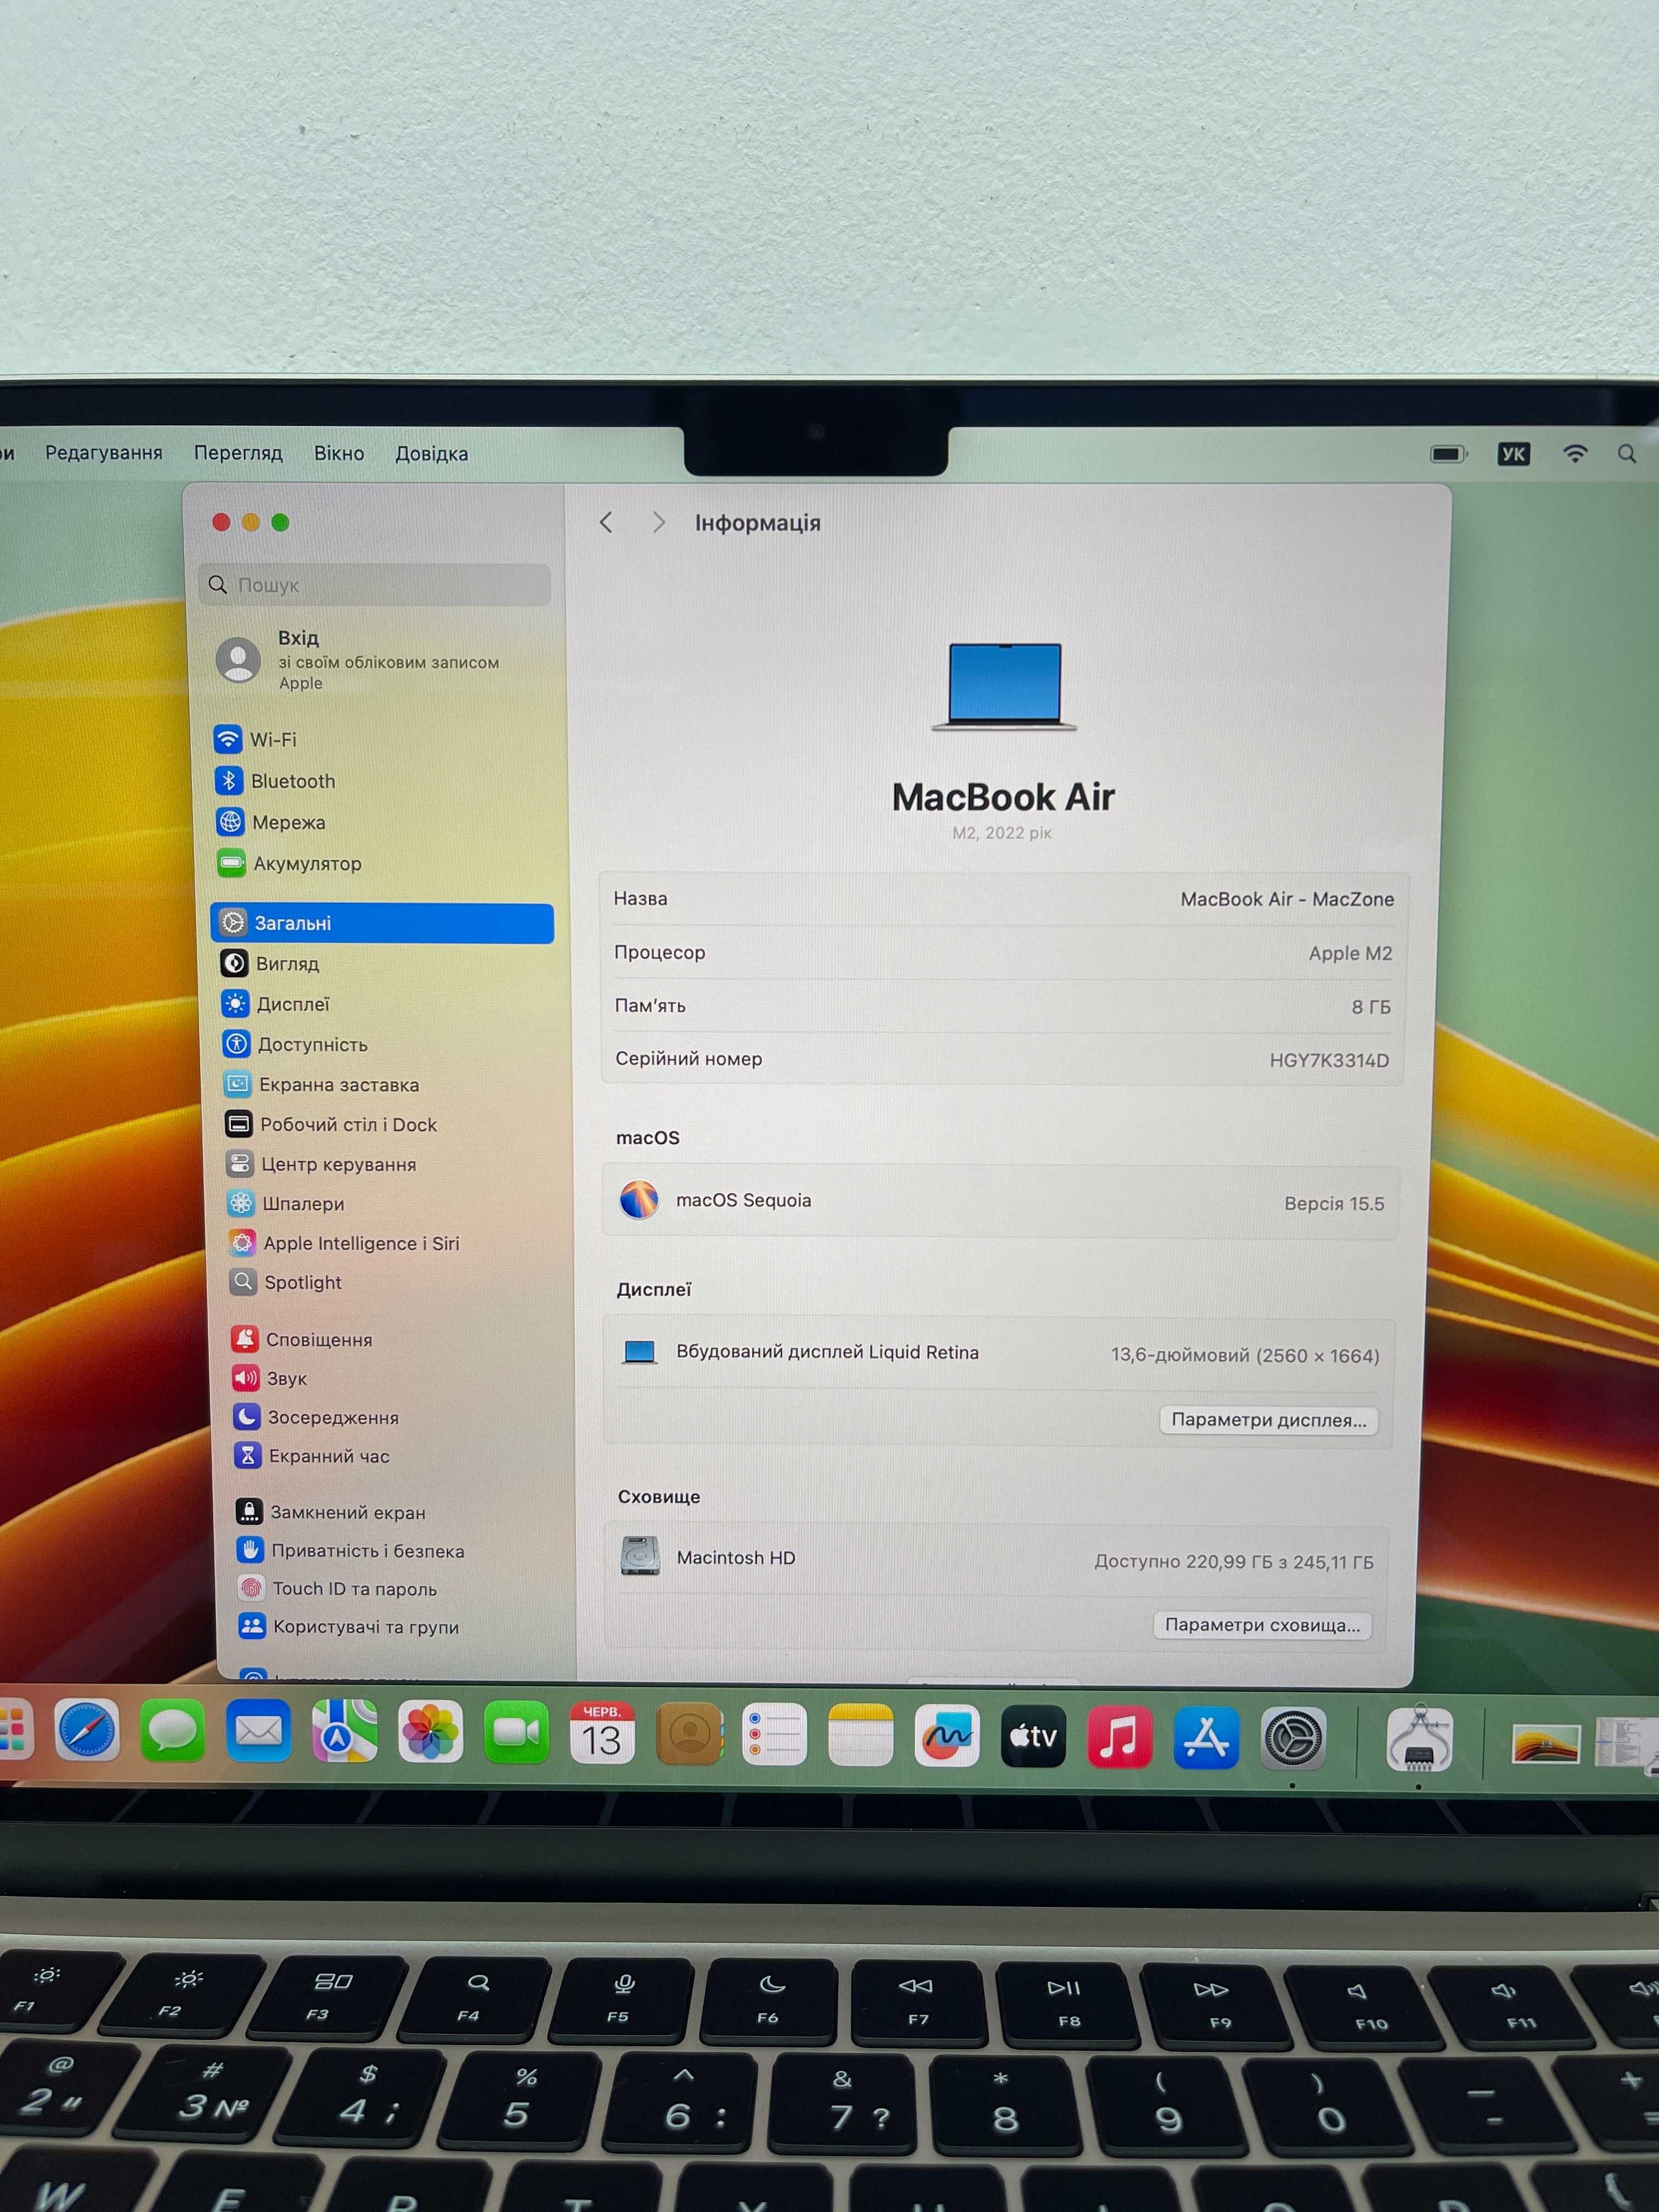Open Wi-Fi settings in sidebar
Screen dimensions: 1659x2212
[256, 739]
